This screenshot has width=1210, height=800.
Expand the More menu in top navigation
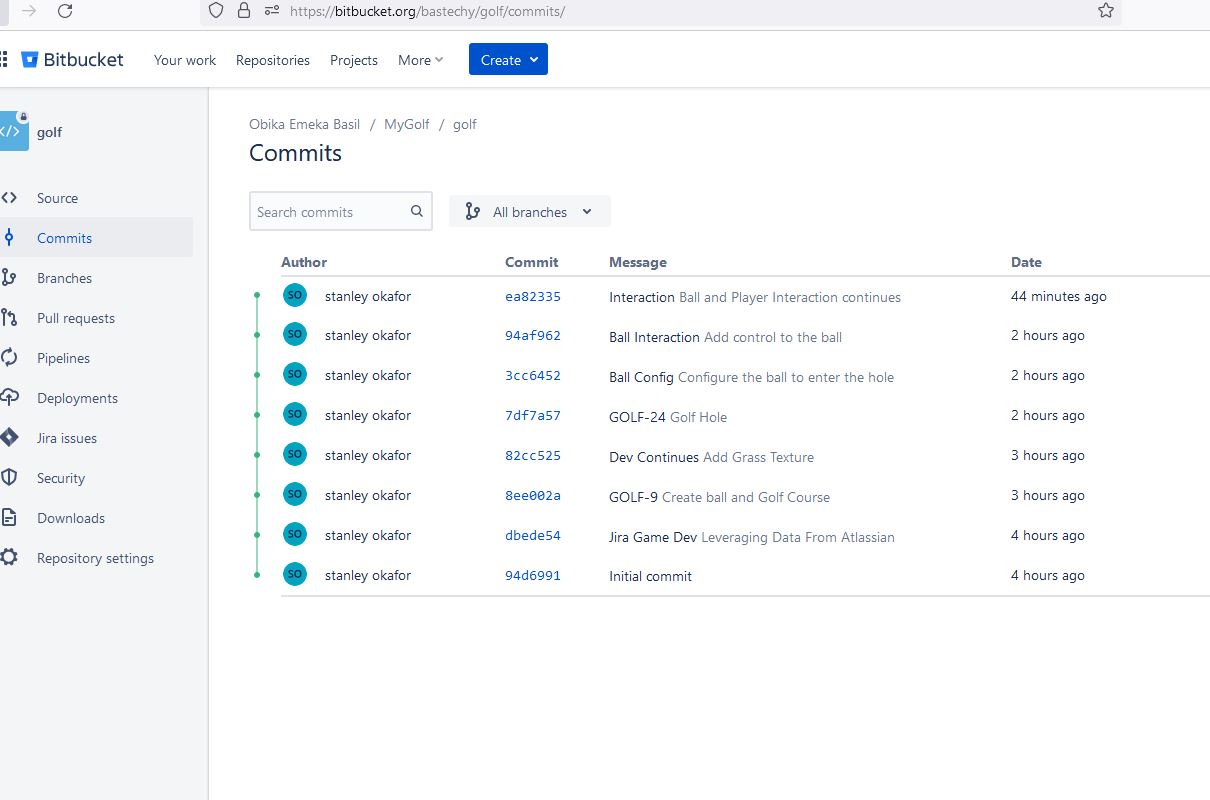420,60
